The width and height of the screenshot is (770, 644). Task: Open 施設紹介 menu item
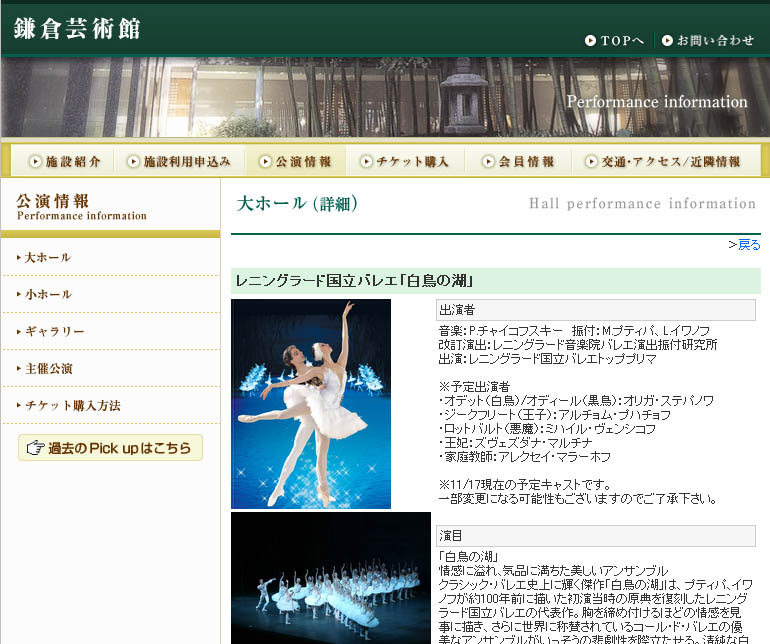pos(64,161)
